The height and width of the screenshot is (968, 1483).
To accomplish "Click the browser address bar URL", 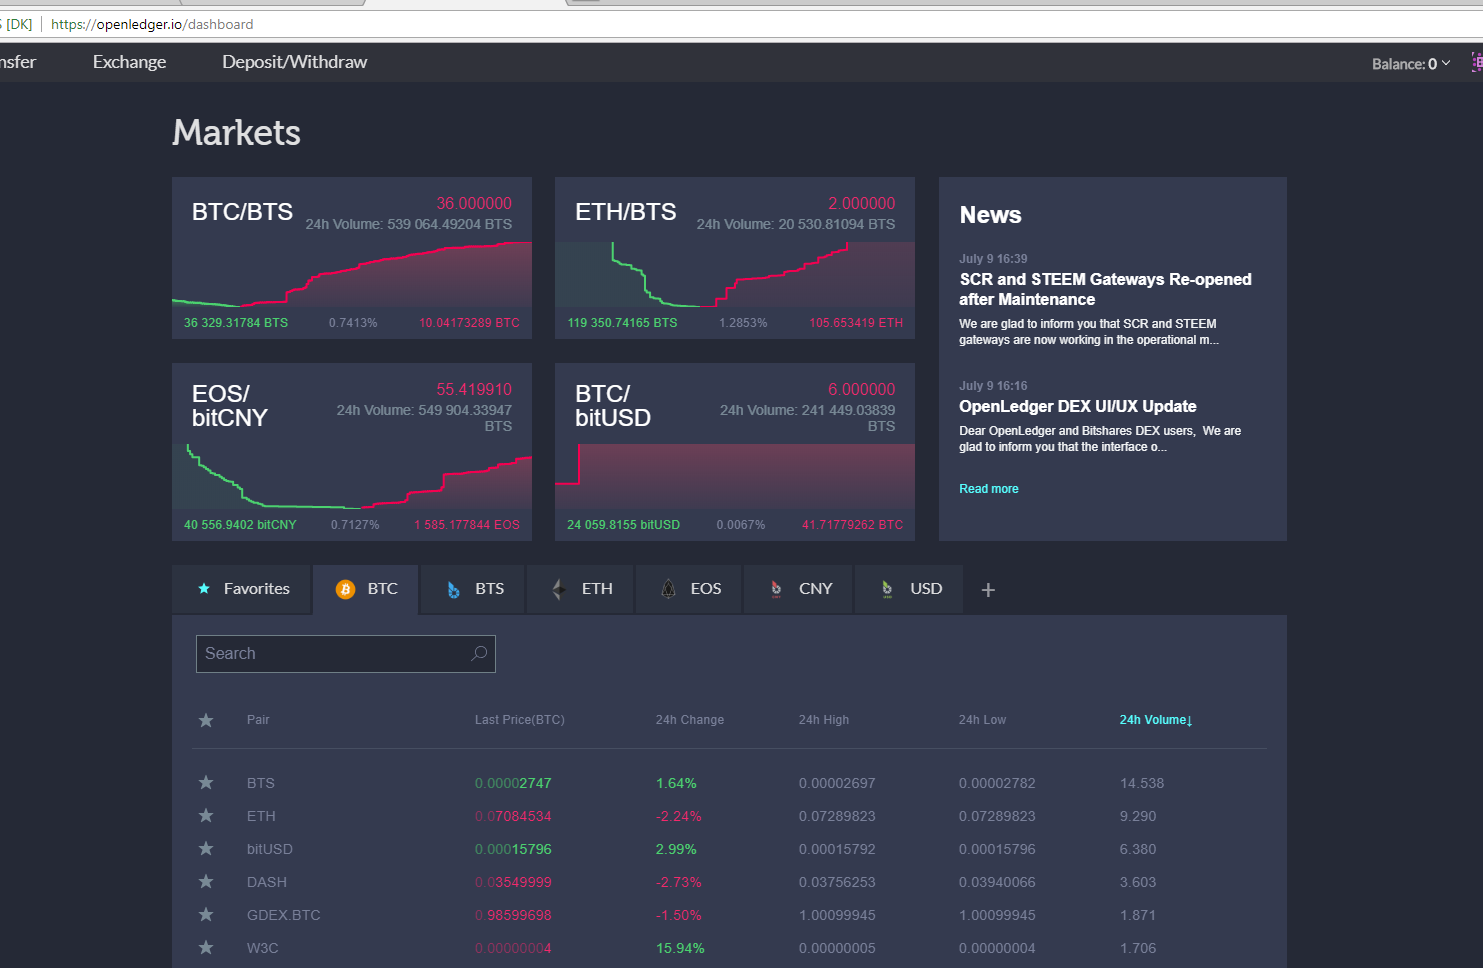I will pyautogui.click(x=152, y=24).
